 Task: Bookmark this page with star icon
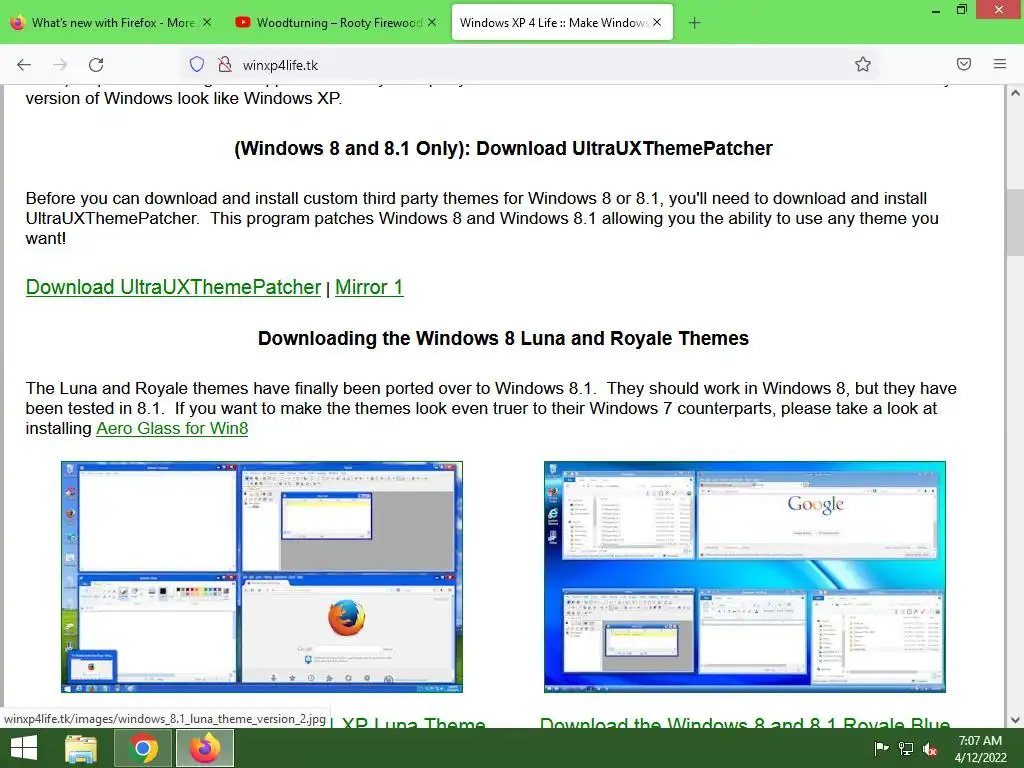tap(863, 64)
